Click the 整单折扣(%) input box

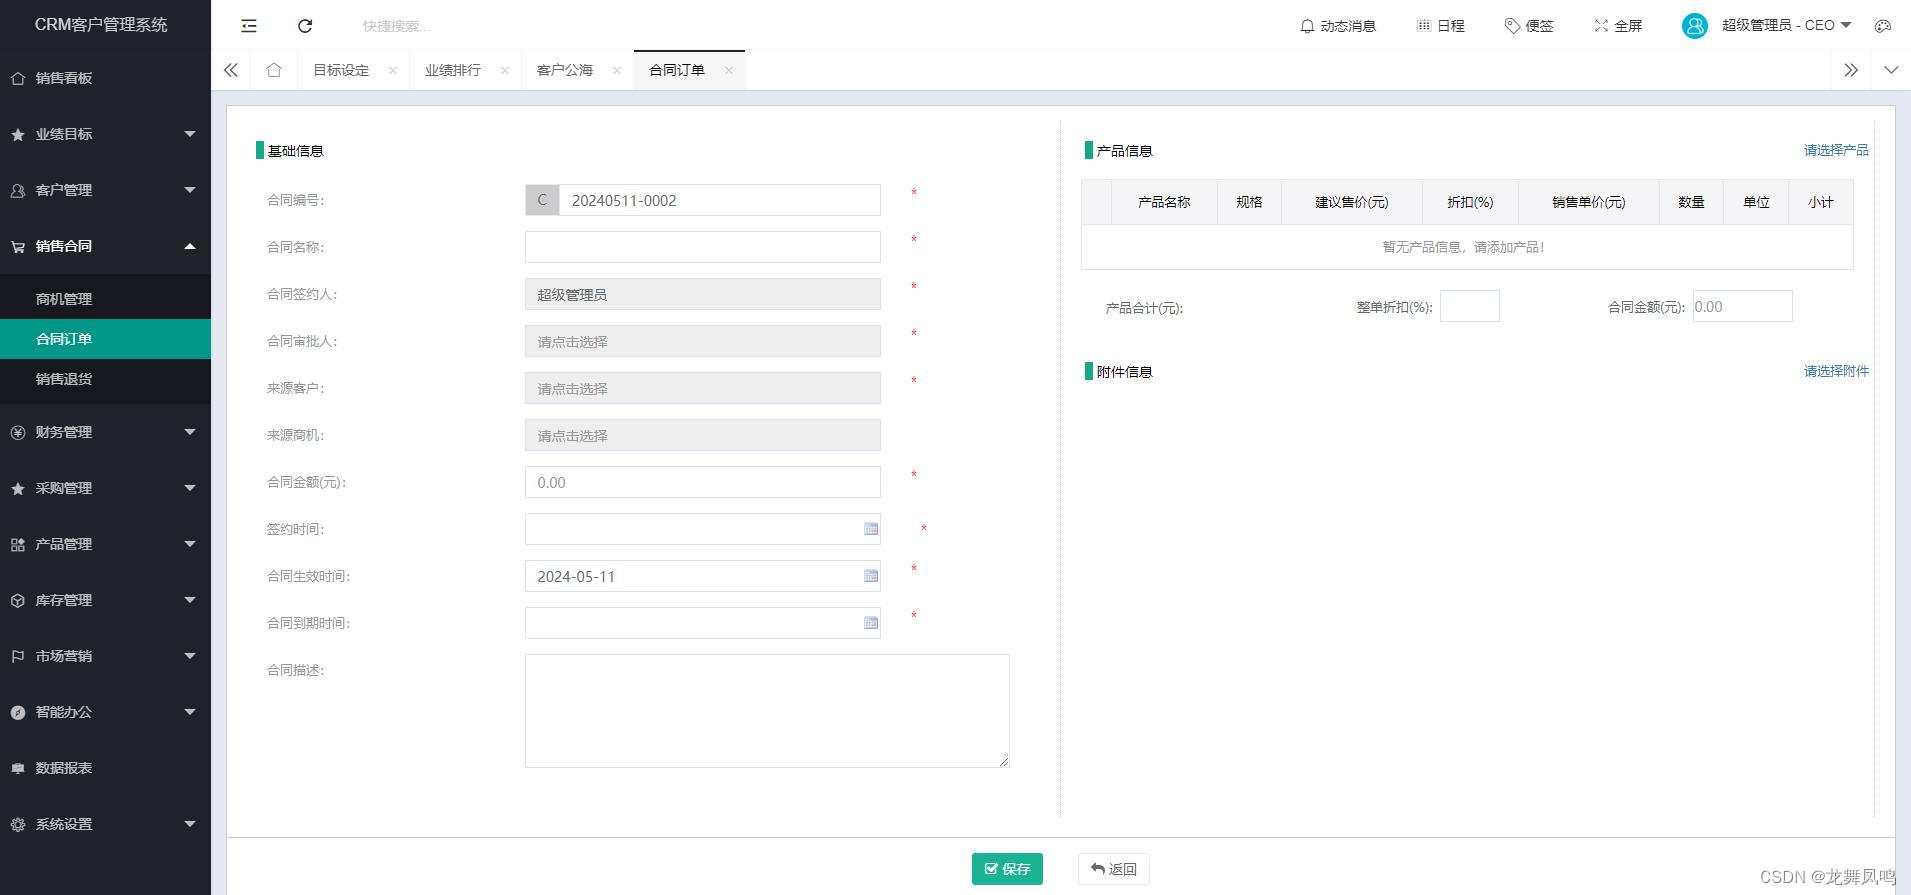point(1470,306)
